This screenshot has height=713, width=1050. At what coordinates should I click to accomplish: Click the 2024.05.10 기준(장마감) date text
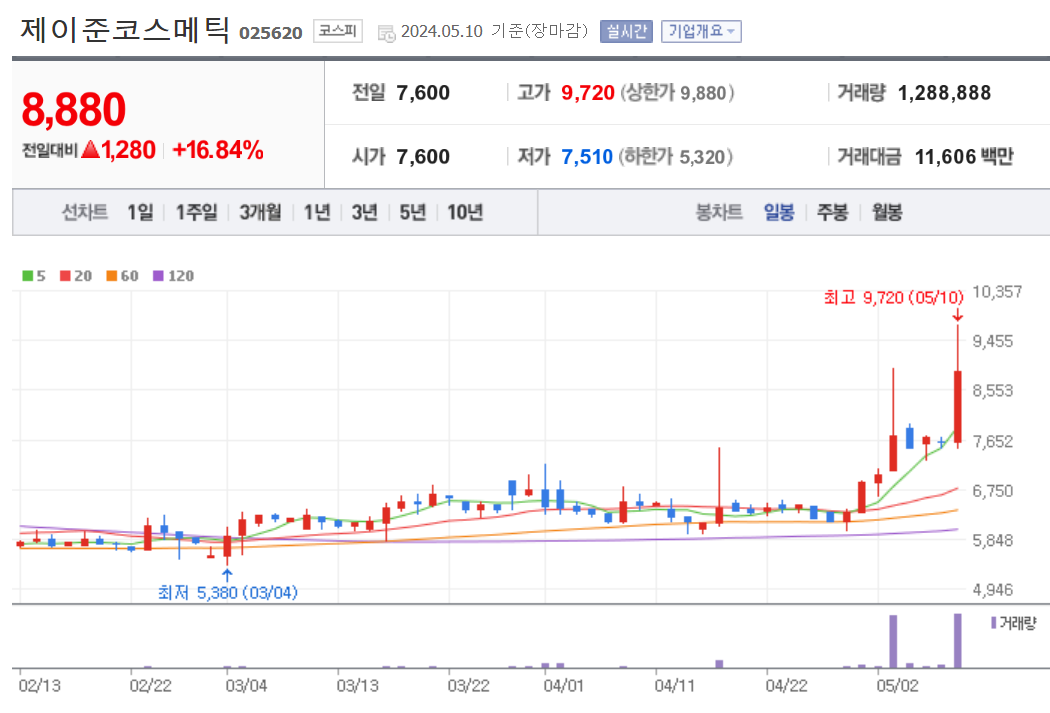tap(494, 31)
